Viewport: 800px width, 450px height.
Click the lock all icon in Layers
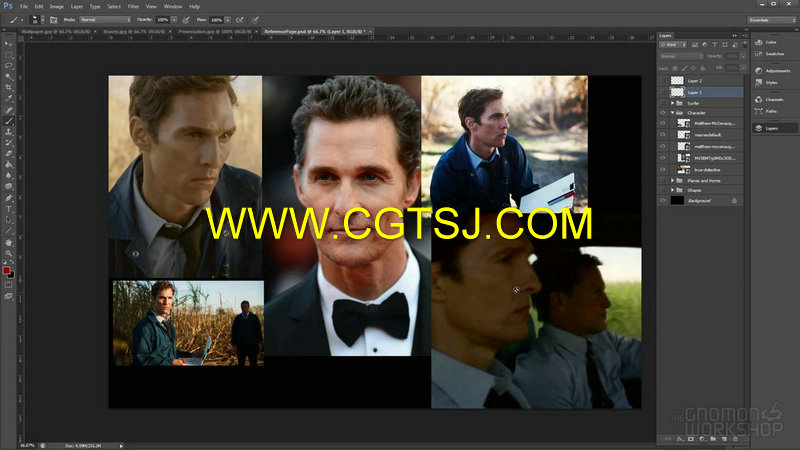click(x=703, y=68)
